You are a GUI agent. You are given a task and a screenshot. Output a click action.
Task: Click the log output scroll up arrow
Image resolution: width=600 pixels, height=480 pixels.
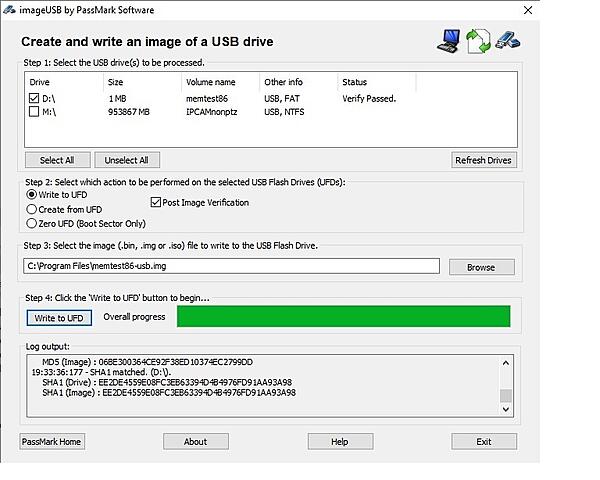506,363
